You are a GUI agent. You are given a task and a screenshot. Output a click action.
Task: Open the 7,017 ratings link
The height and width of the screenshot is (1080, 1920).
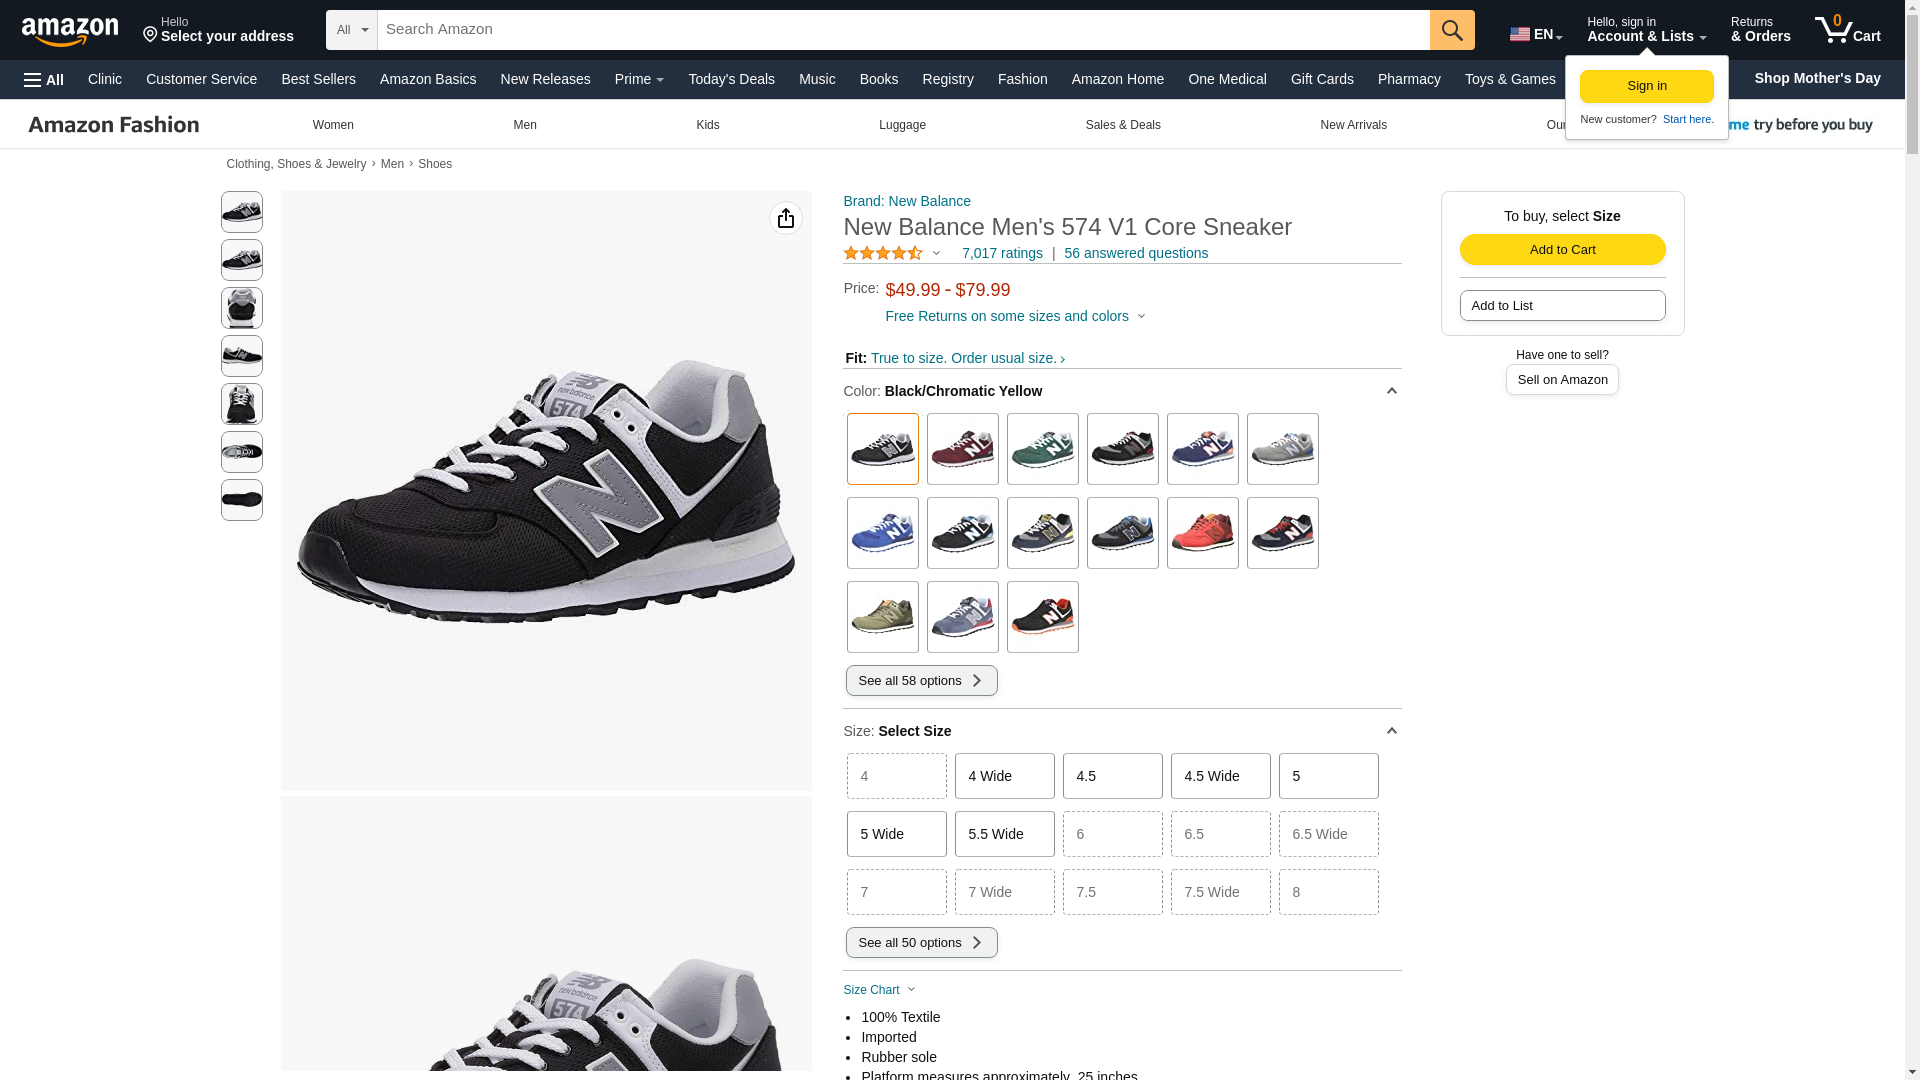tap(1002, 254)
